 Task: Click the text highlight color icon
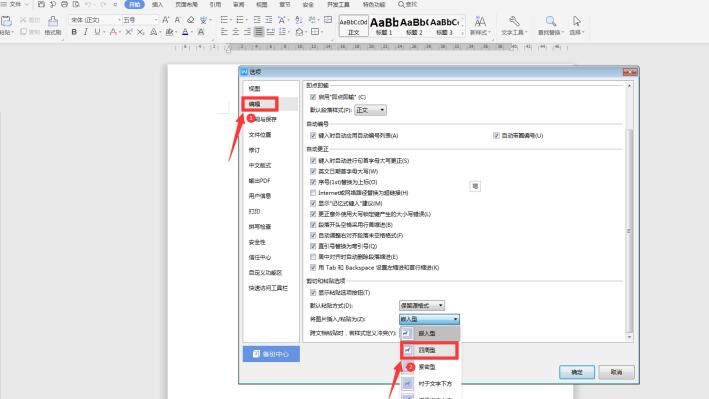point(169,32)
